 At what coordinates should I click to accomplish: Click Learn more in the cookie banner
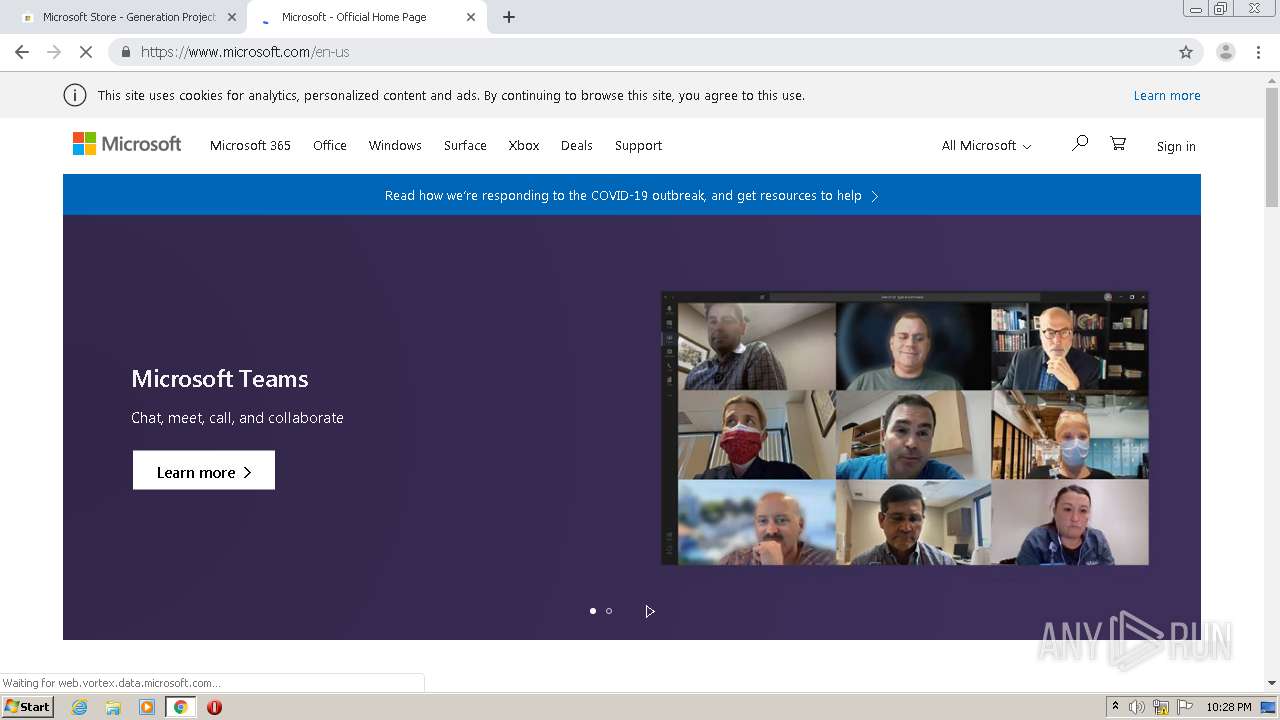1167,95
